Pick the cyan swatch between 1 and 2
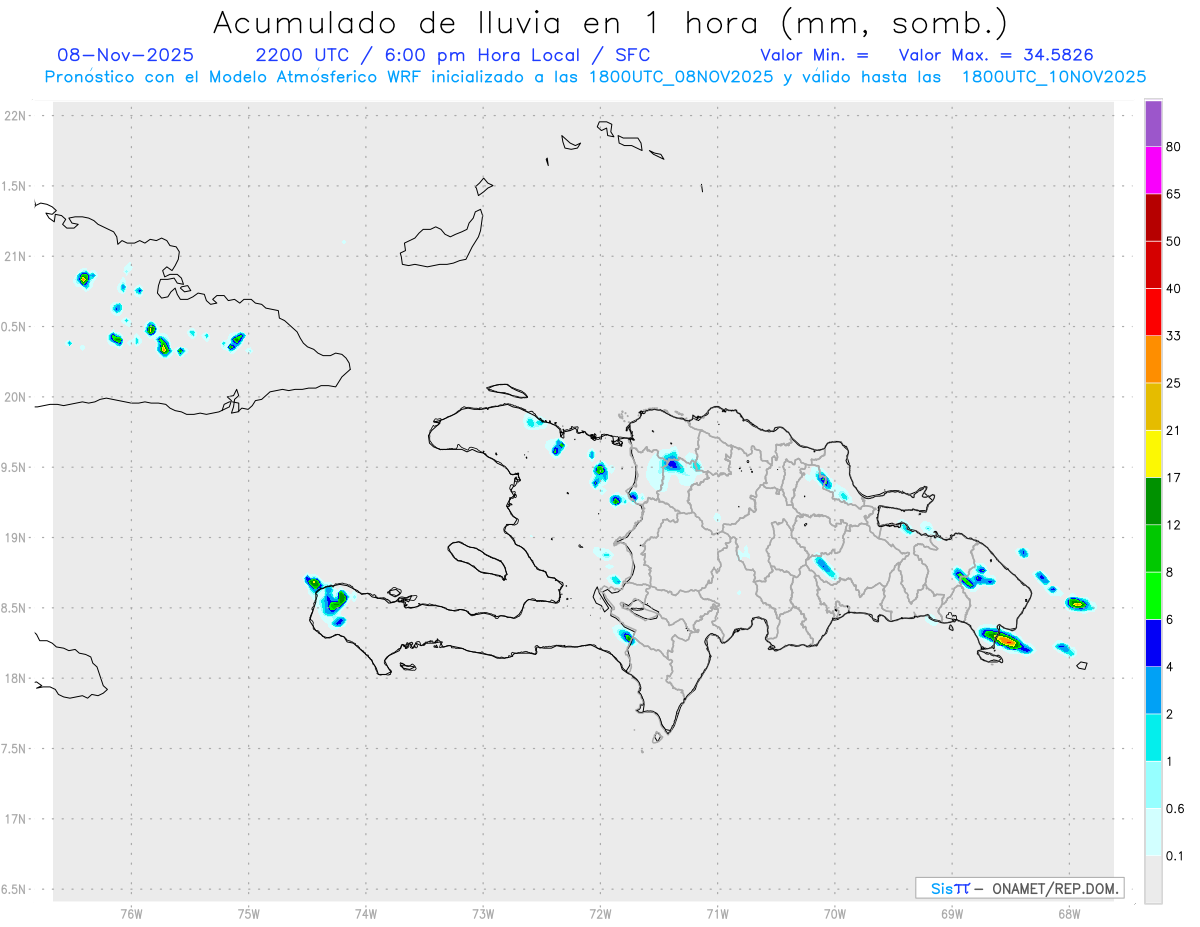Viewport: 1200px width, 927px height. coord(1153,737)
